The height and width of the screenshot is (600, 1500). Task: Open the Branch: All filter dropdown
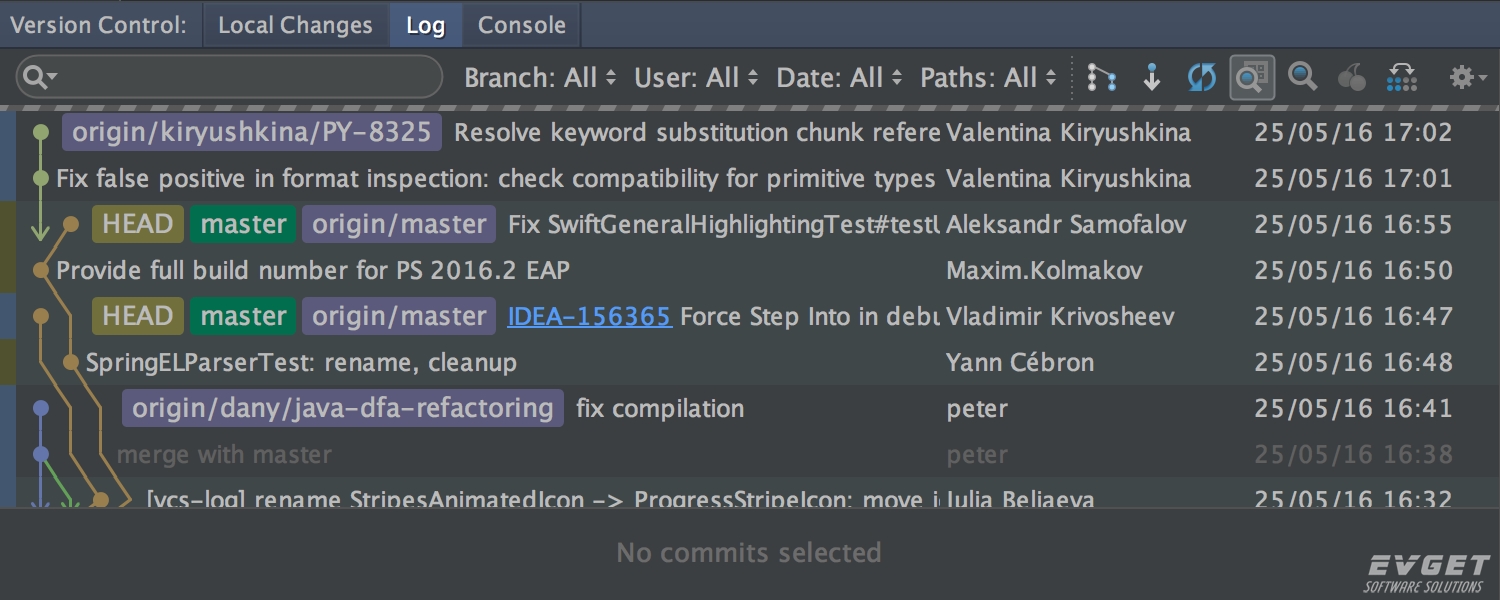tap(540, 78)
